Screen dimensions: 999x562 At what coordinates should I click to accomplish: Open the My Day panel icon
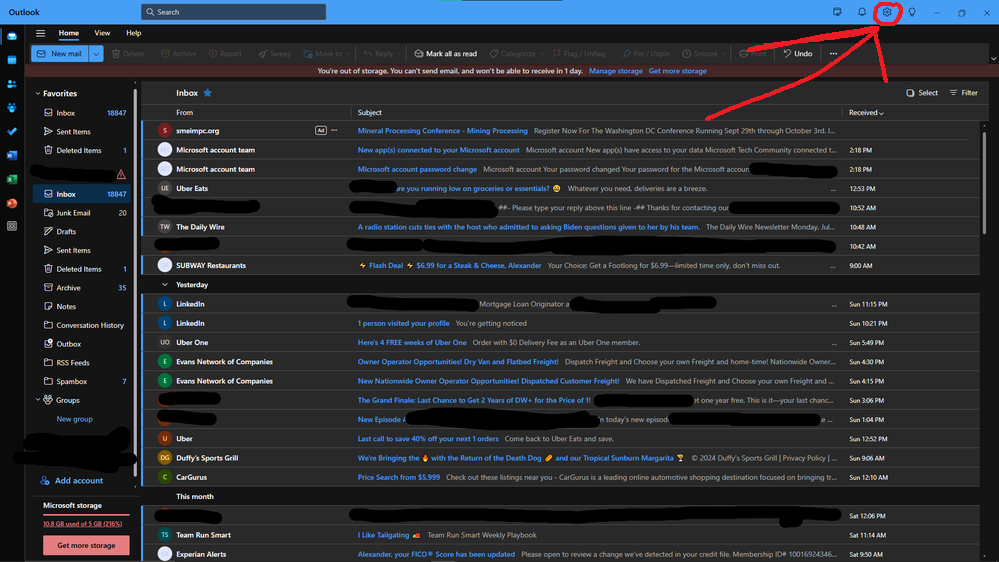(x=837, y=12)
